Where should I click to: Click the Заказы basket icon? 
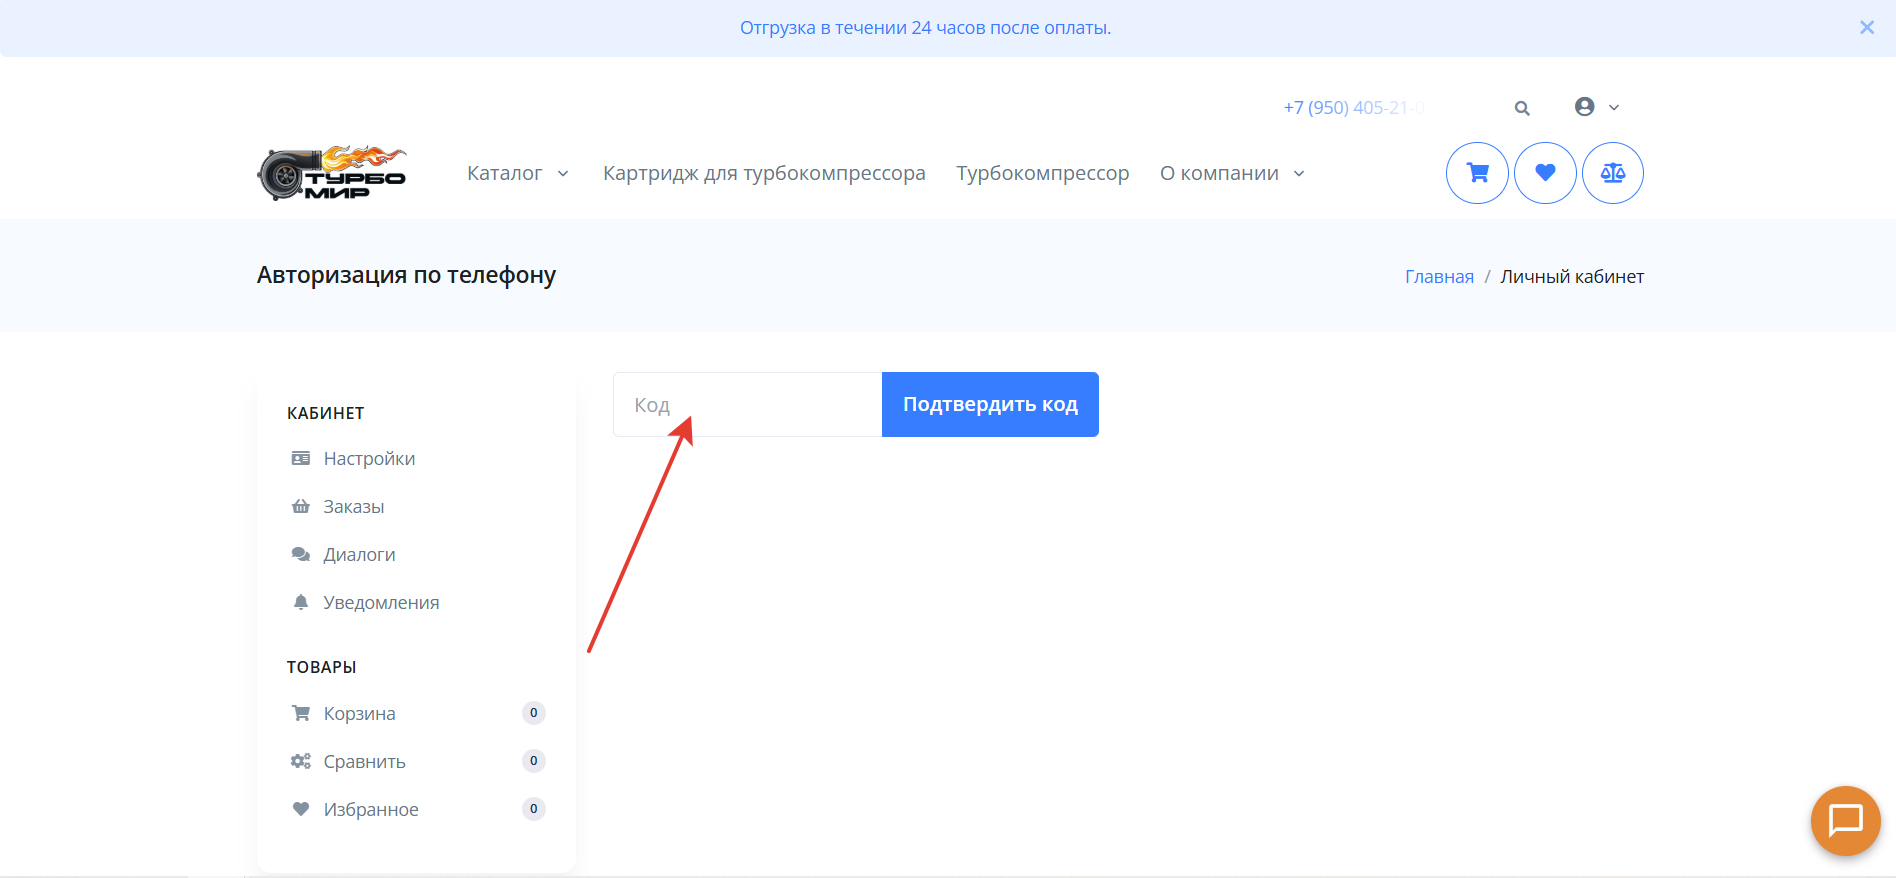point(301,506)
